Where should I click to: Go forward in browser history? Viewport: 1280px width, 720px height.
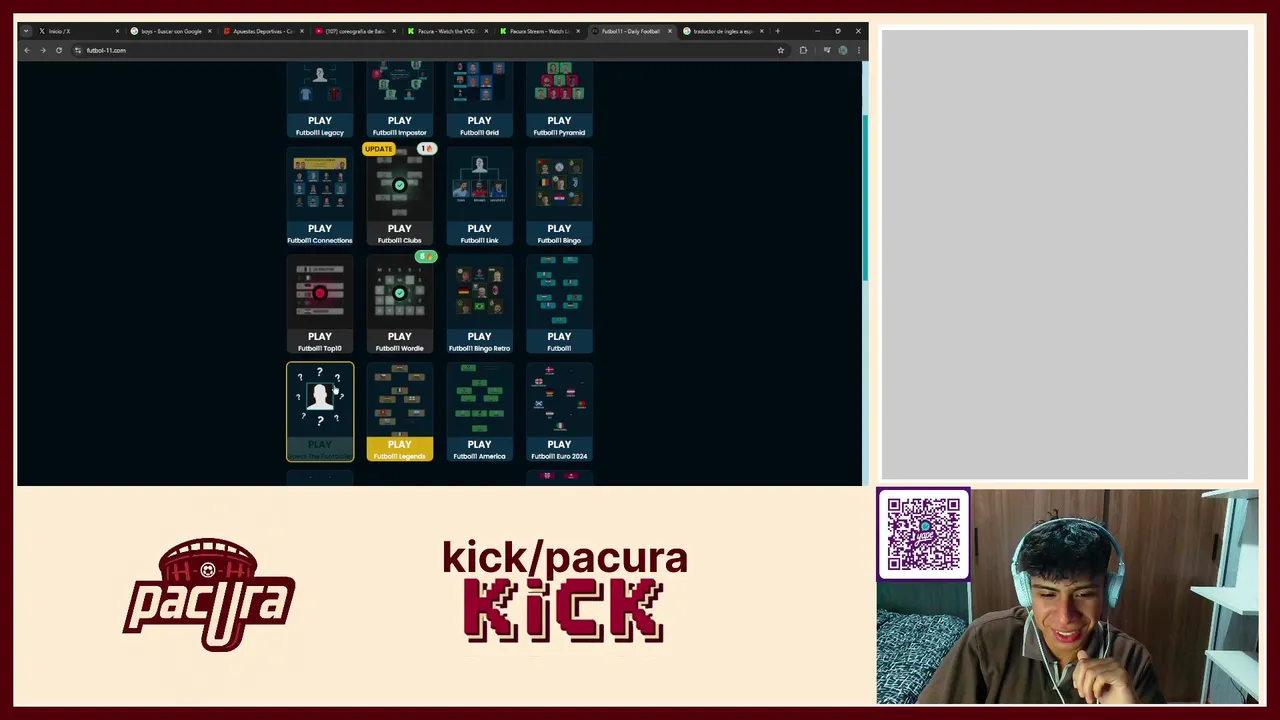[x=43, y=50]
